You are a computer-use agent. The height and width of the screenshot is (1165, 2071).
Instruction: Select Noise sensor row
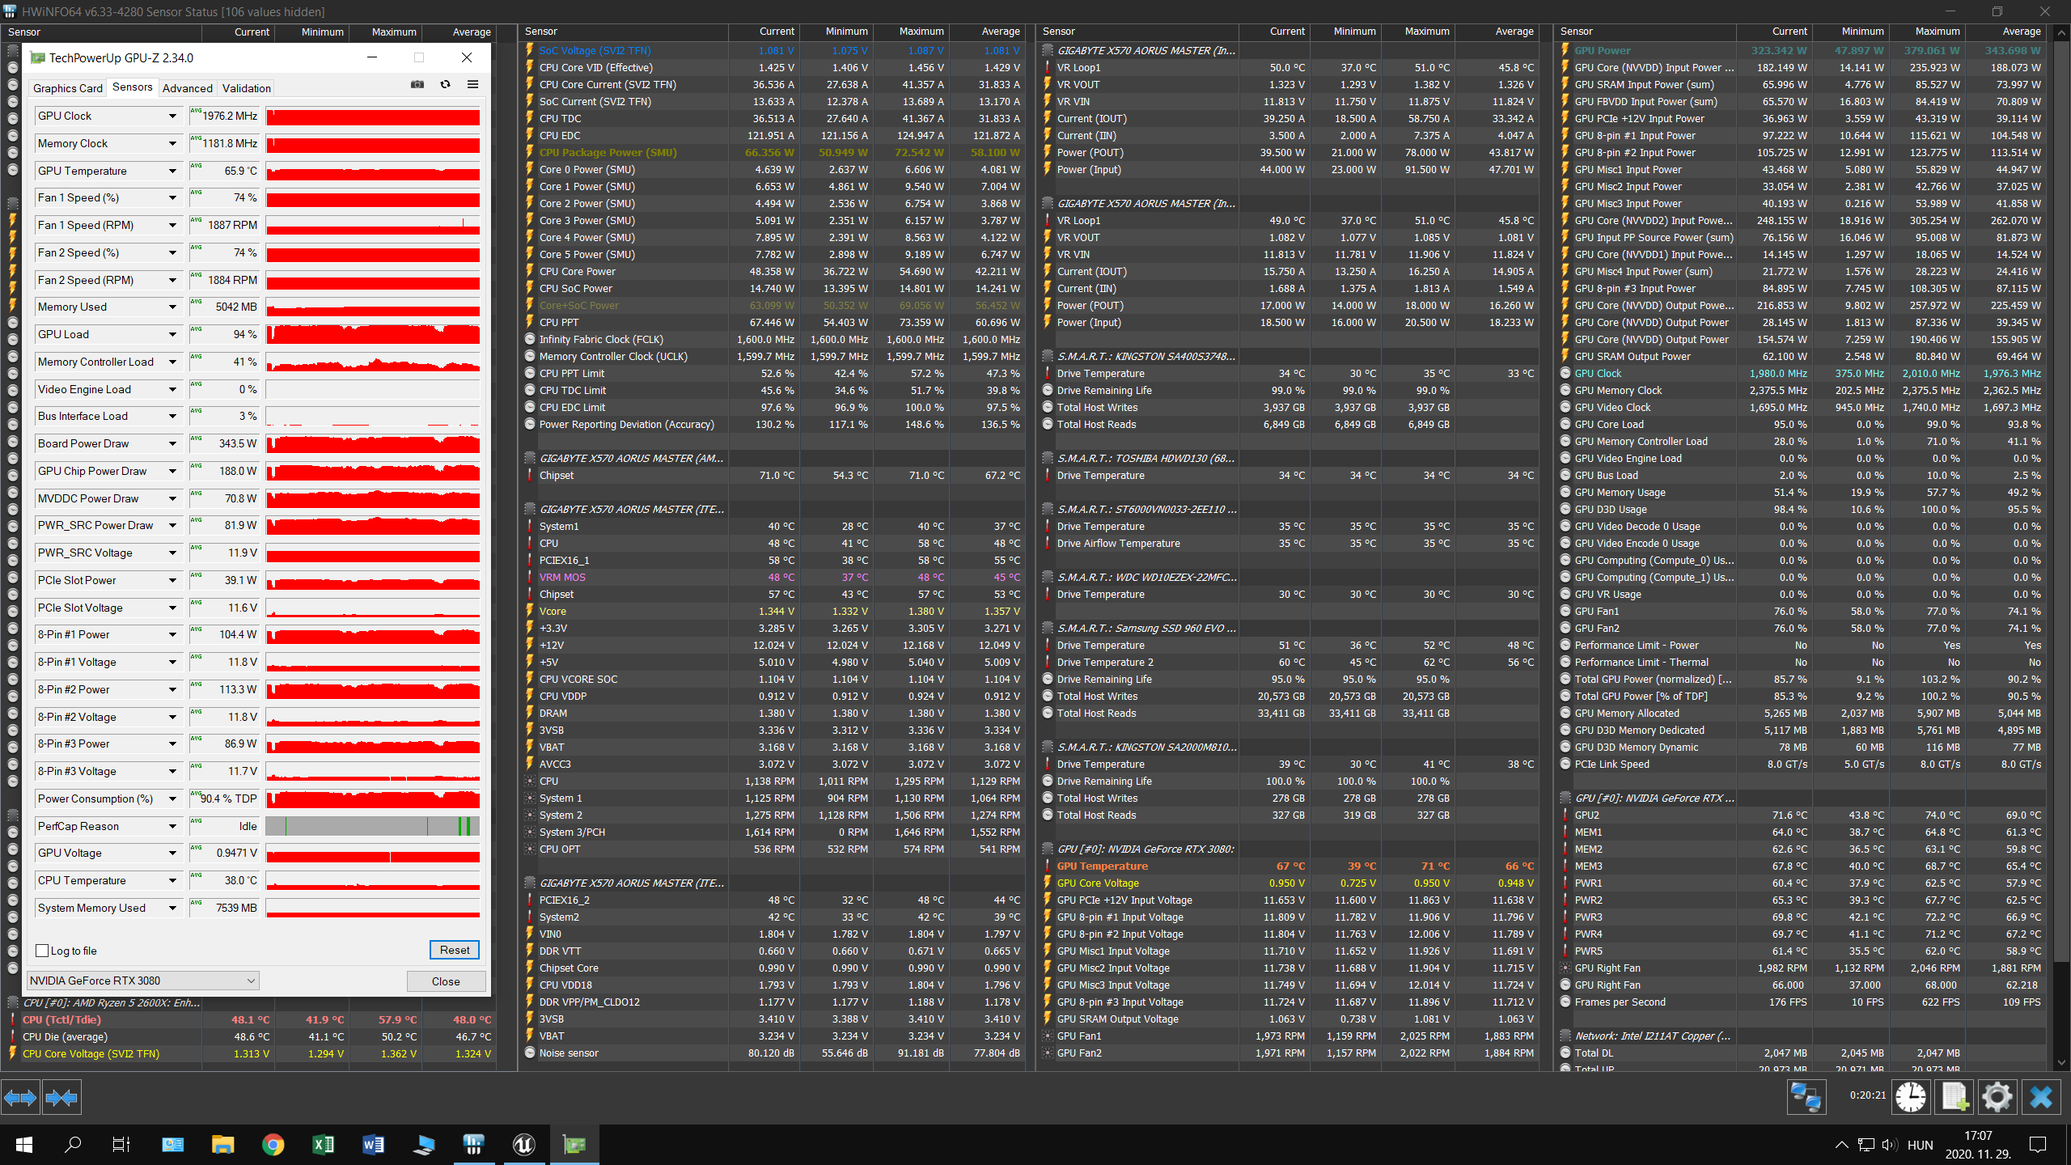pos(775,1053)
